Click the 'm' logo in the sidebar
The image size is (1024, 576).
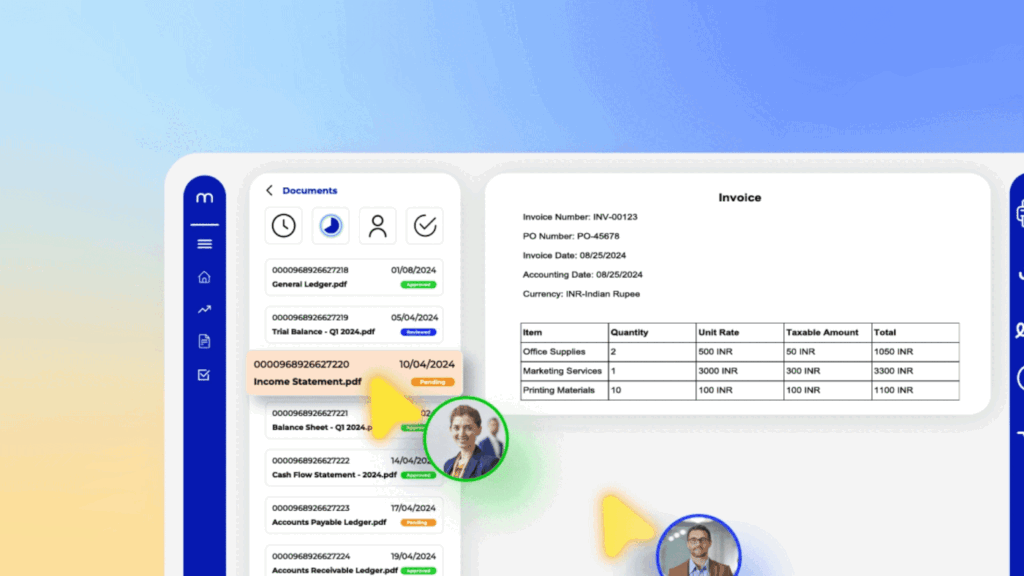point(204,200)
